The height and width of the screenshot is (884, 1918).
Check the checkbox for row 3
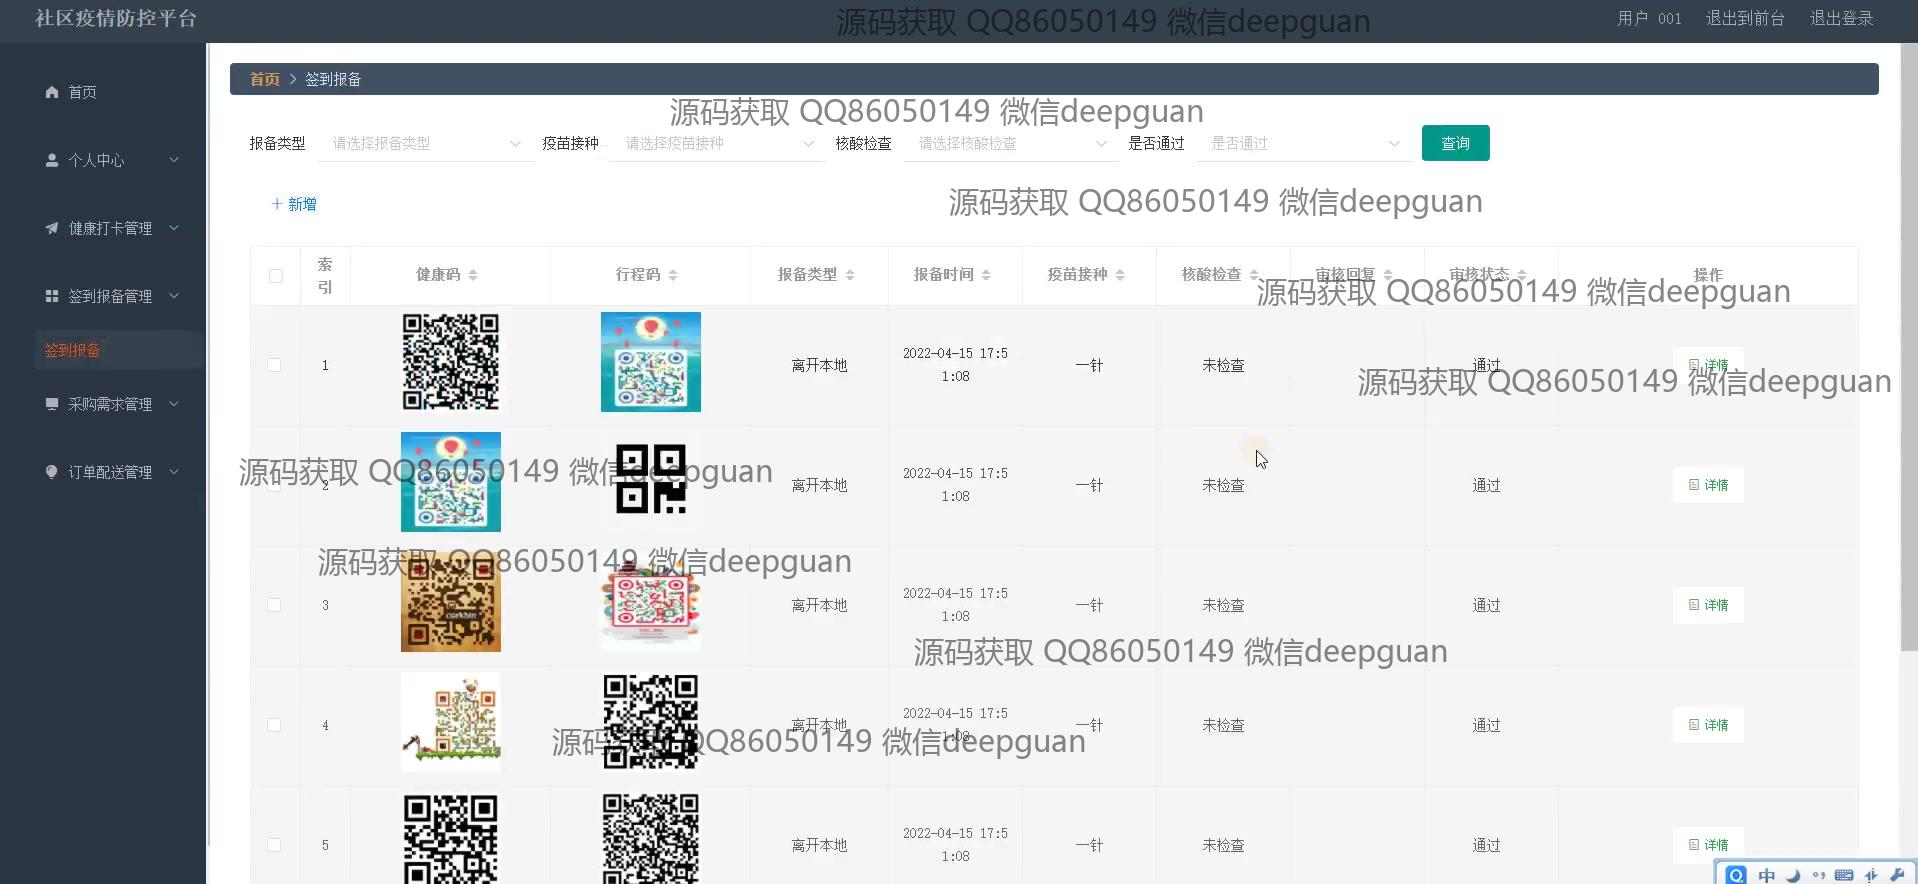point(274,605)
